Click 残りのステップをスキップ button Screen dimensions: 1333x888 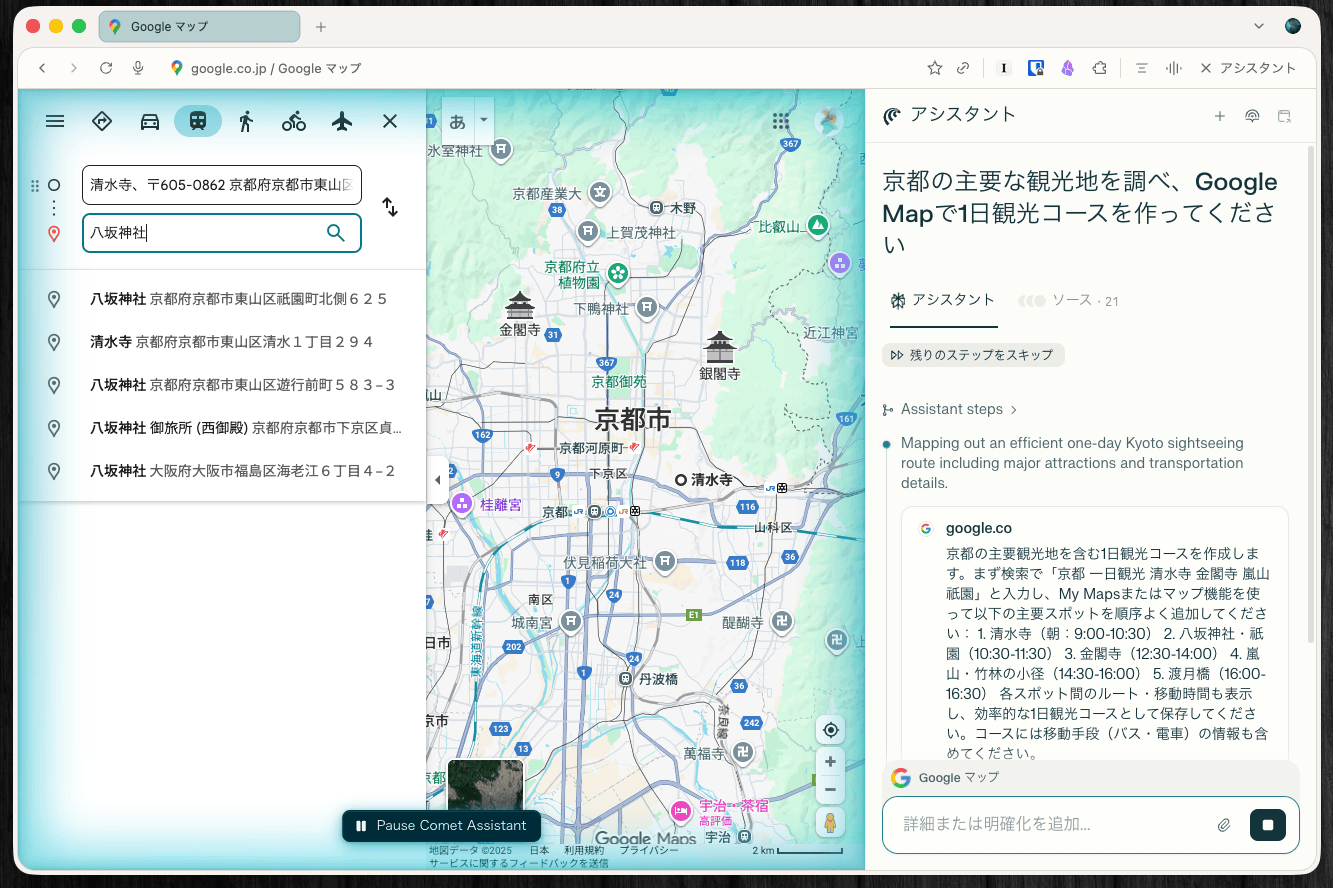pyautogui.click(x=973, y=355)
